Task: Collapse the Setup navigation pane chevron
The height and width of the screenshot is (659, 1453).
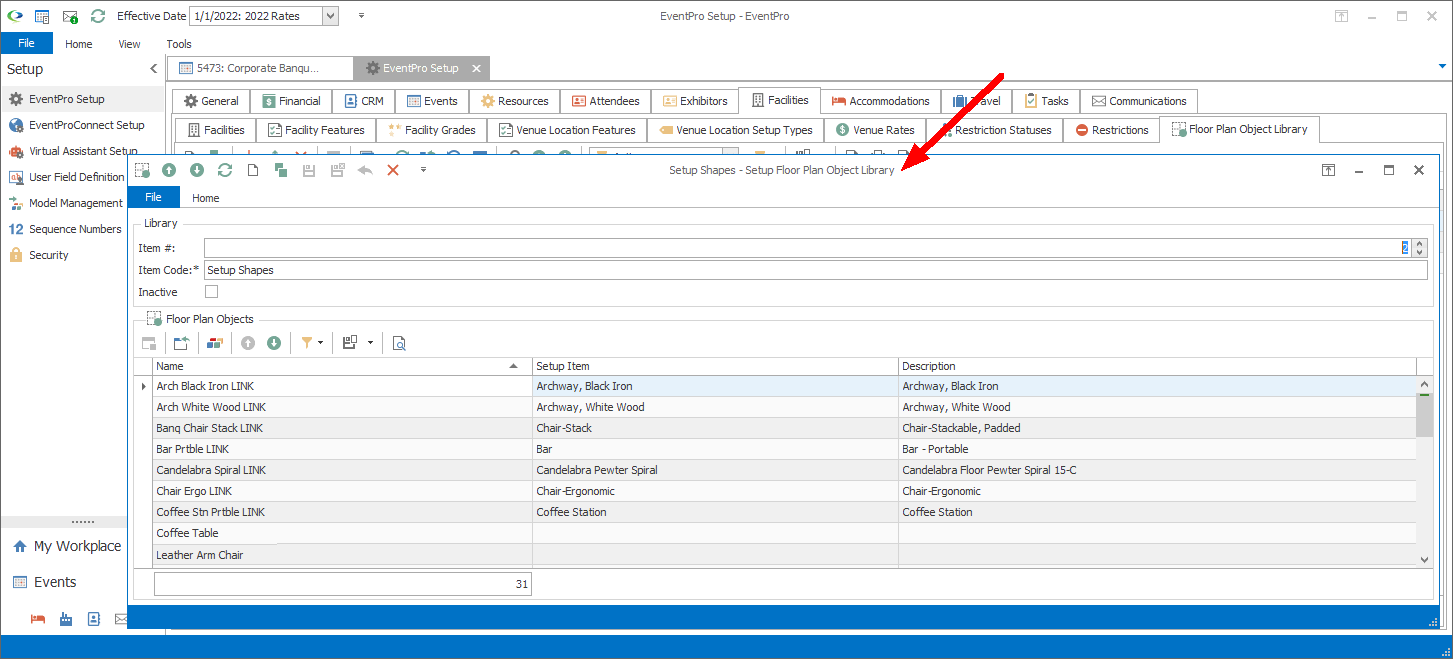Action: point(153,69)
